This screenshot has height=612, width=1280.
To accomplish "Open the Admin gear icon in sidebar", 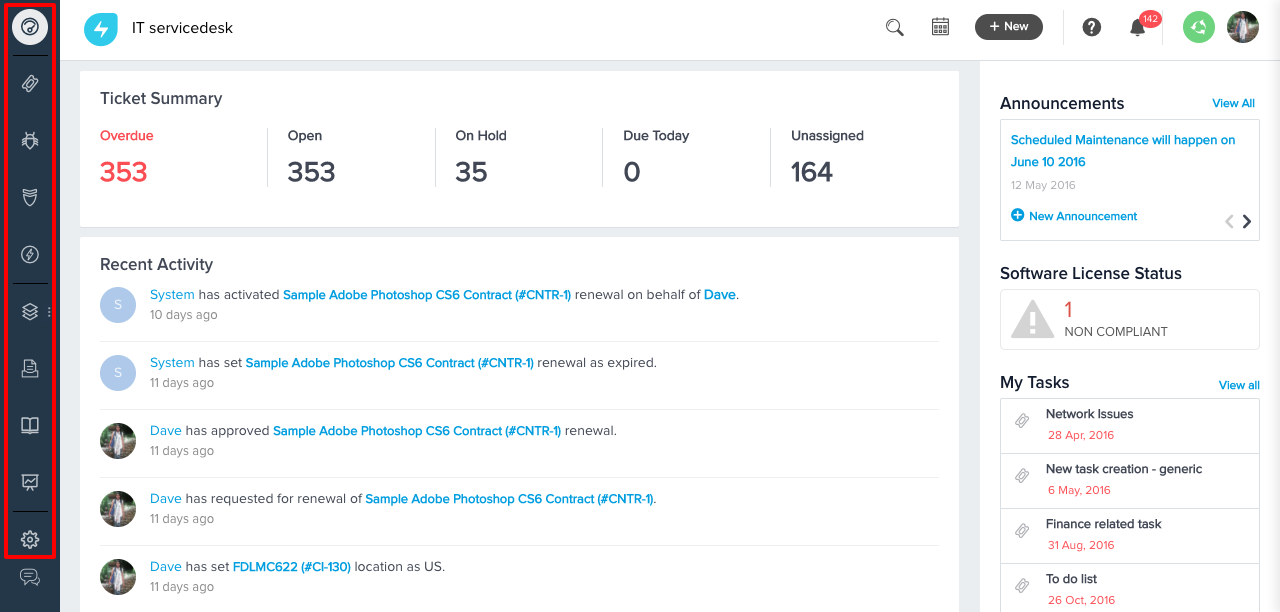I will point(30,540).
